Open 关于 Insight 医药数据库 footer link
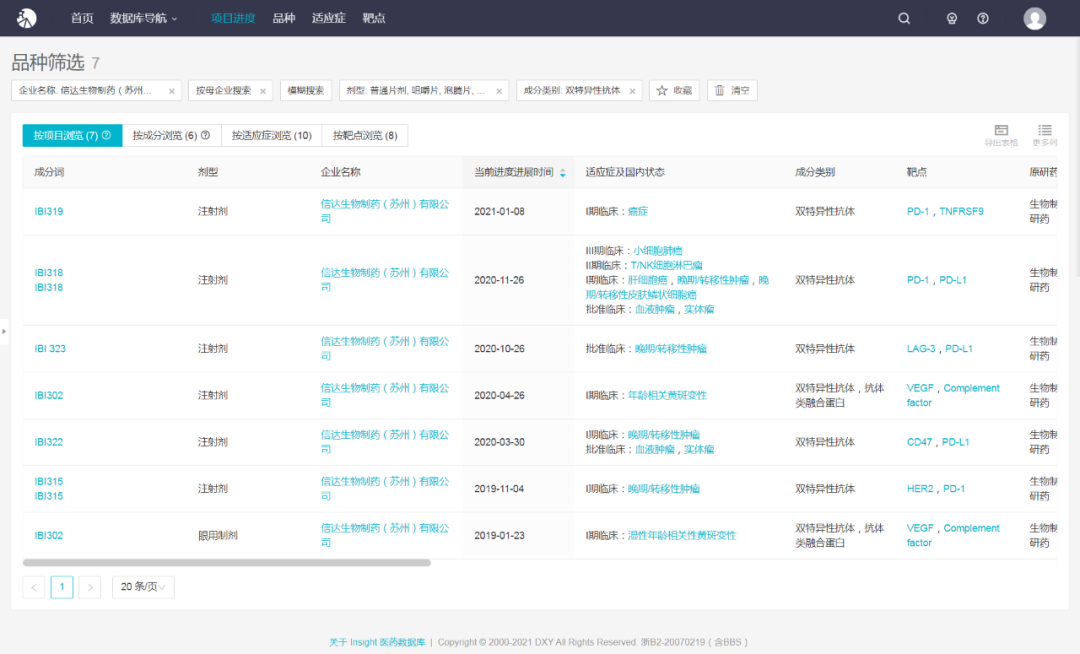The image size is (1080, 654). 377,642
